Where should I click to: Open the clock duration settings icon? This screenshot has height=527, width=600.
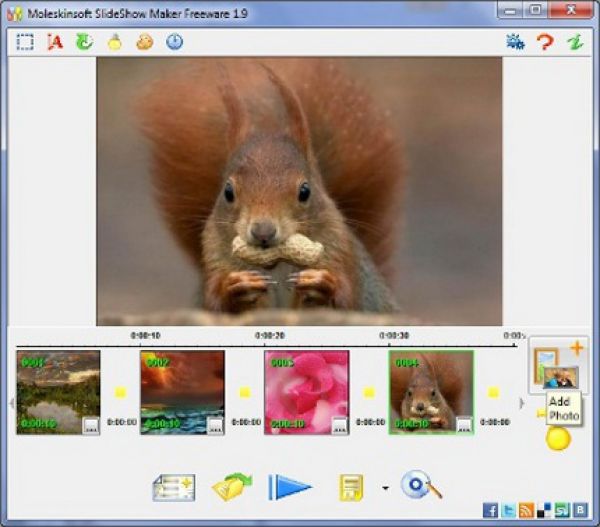[x=174, y=43]
